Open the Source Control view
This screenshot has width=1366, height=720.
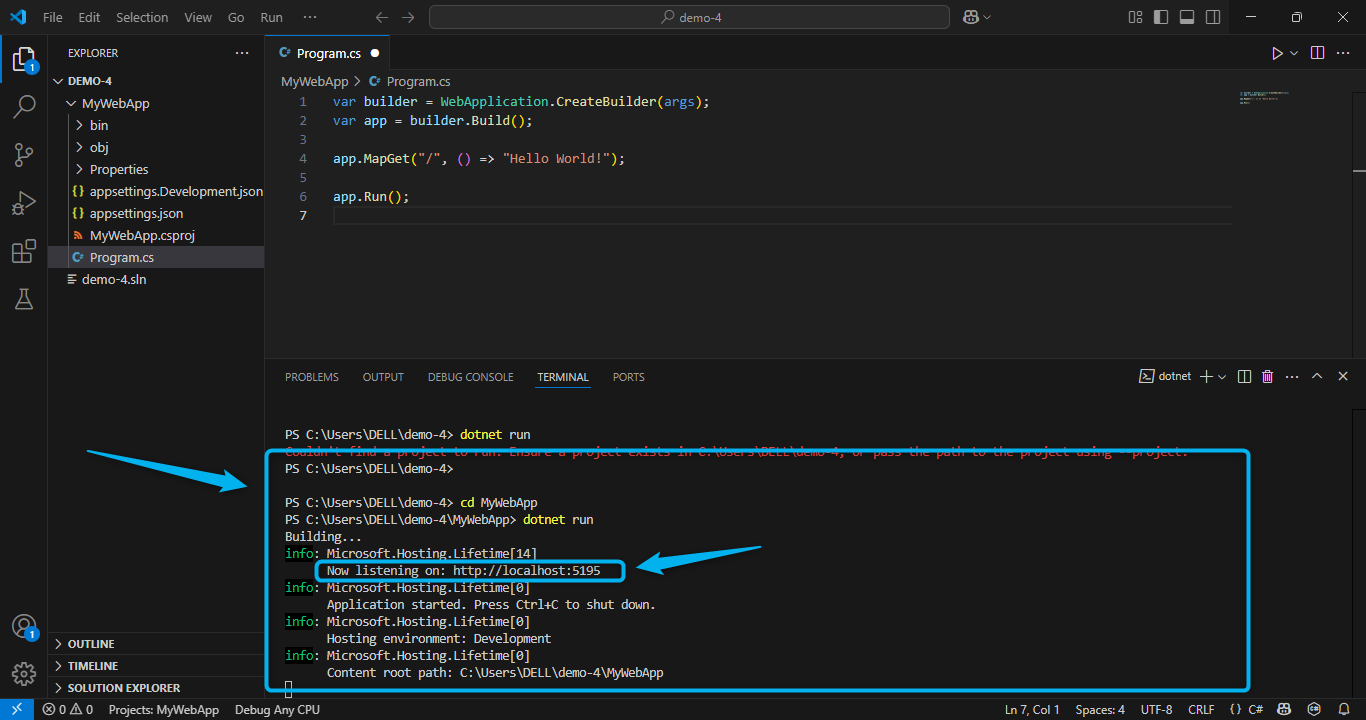[x=24, y=155]
